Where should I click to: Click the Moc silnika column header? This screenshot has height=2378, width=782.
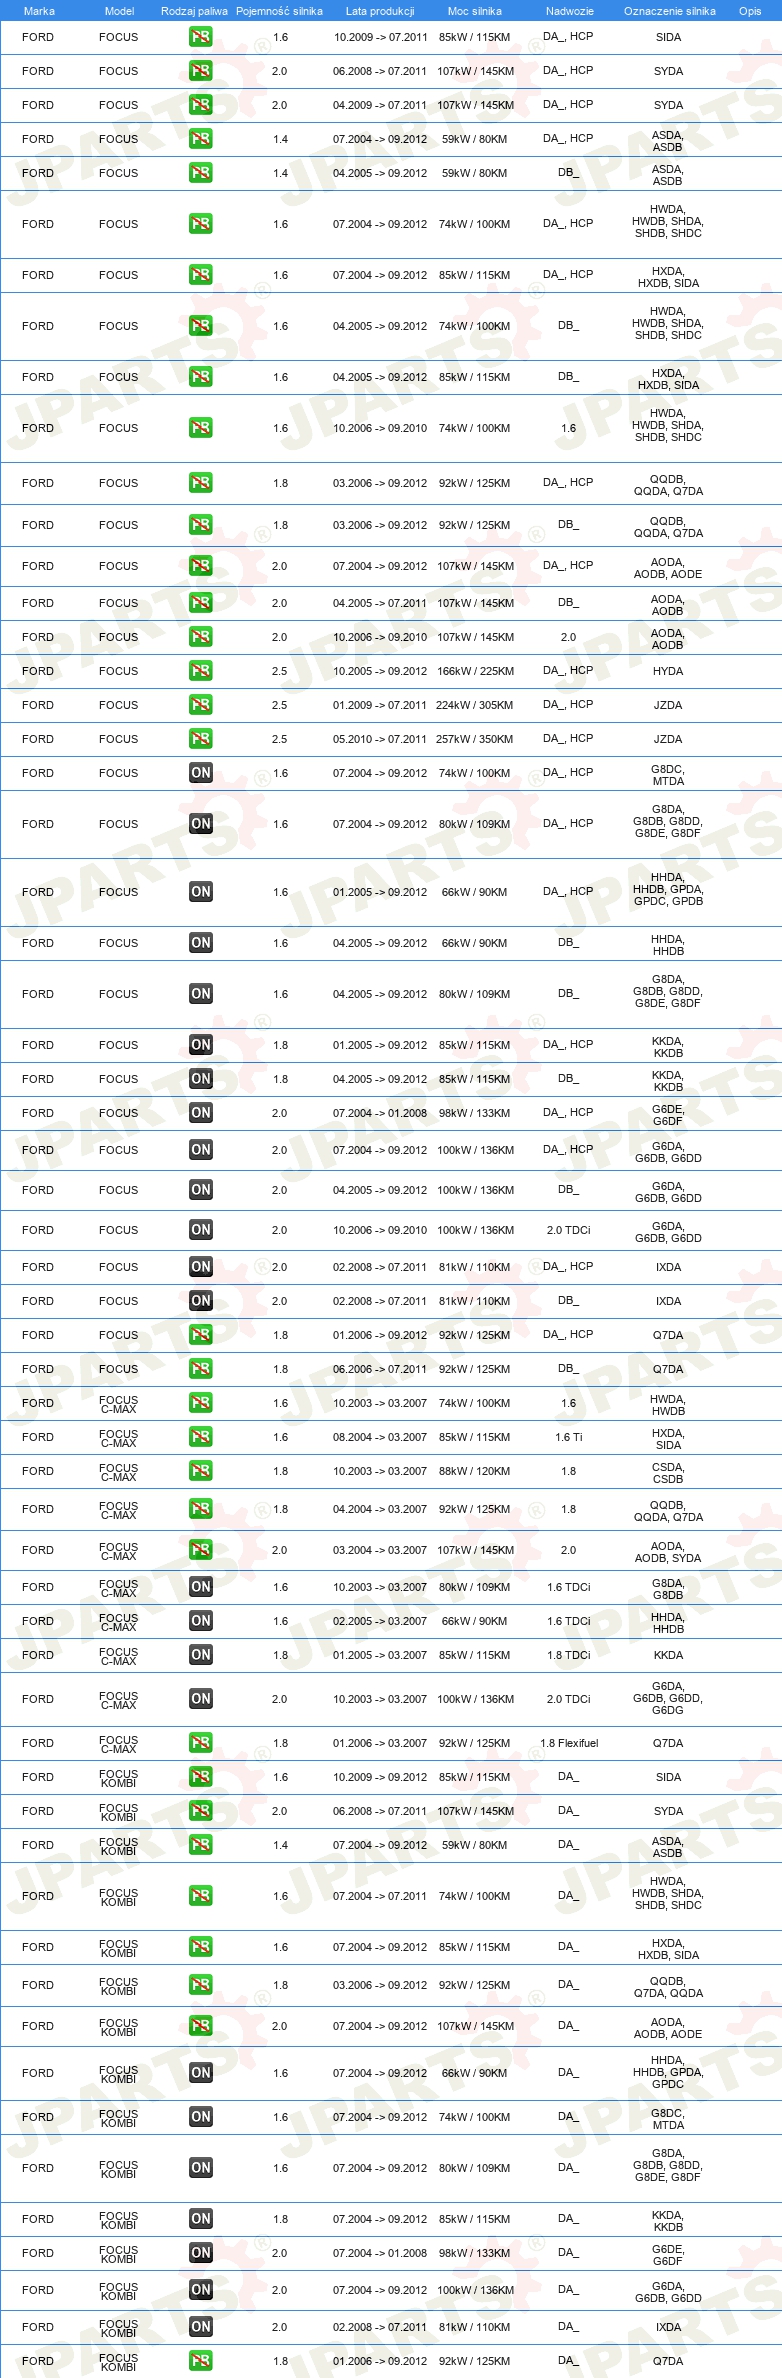tap(475, 11)
